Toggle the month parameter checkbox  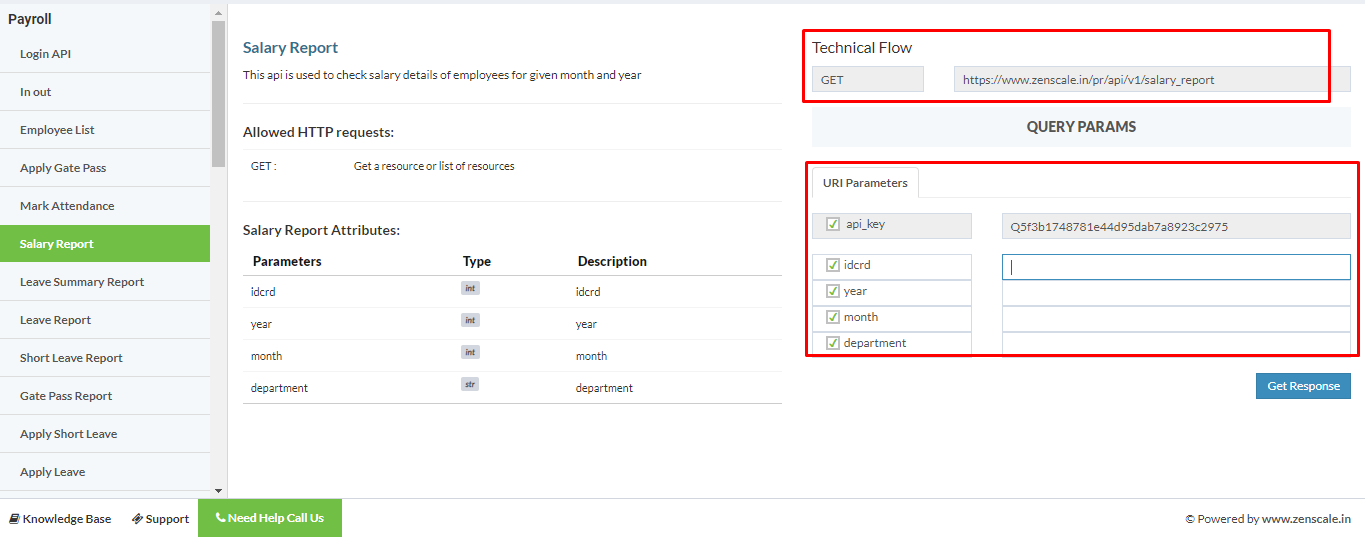pos(833,318)
